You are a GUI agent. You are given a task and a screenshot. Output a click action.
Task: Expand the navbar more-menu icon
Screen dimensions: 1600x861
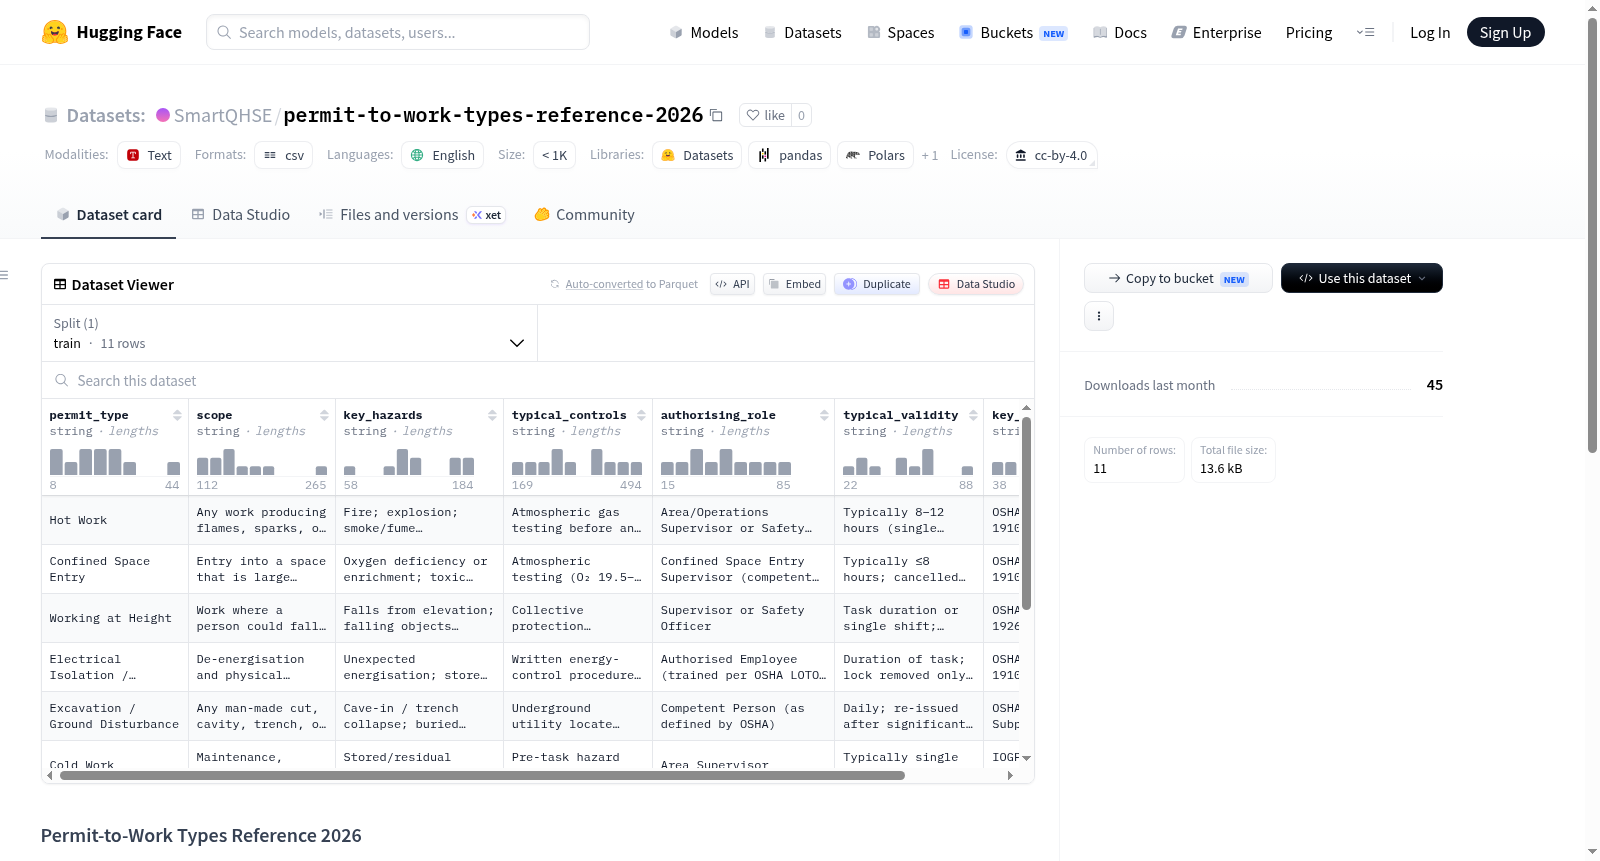coord(1365,32)
